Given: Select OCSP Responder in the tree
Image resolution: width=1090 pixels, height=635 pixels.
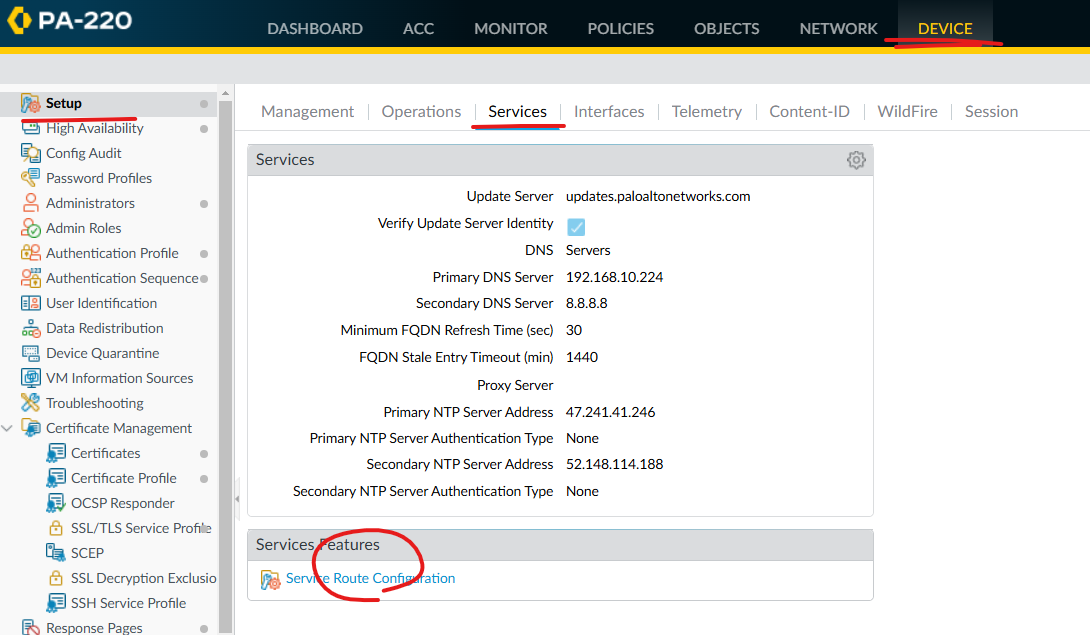Looking at the screenshot, I should 122,503.
